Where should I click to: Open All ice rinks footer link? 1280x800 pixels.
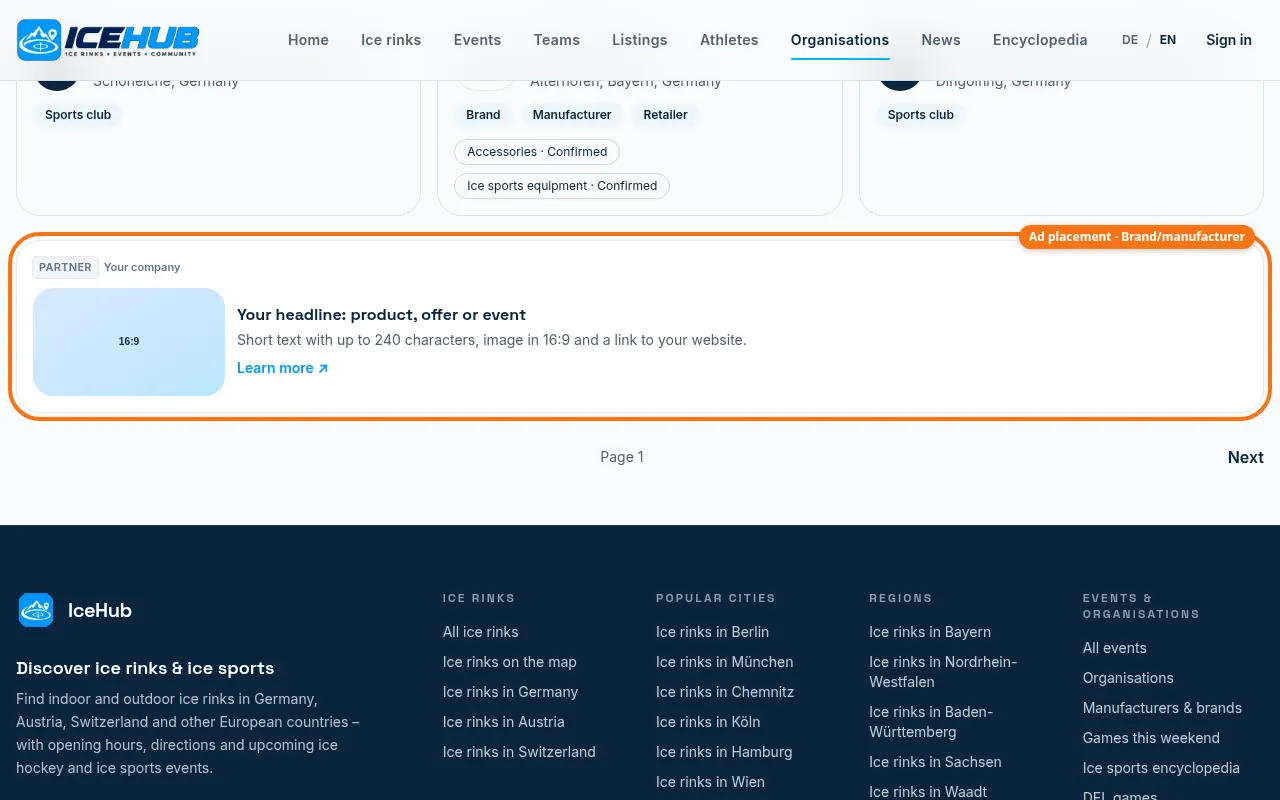[481, 632]
